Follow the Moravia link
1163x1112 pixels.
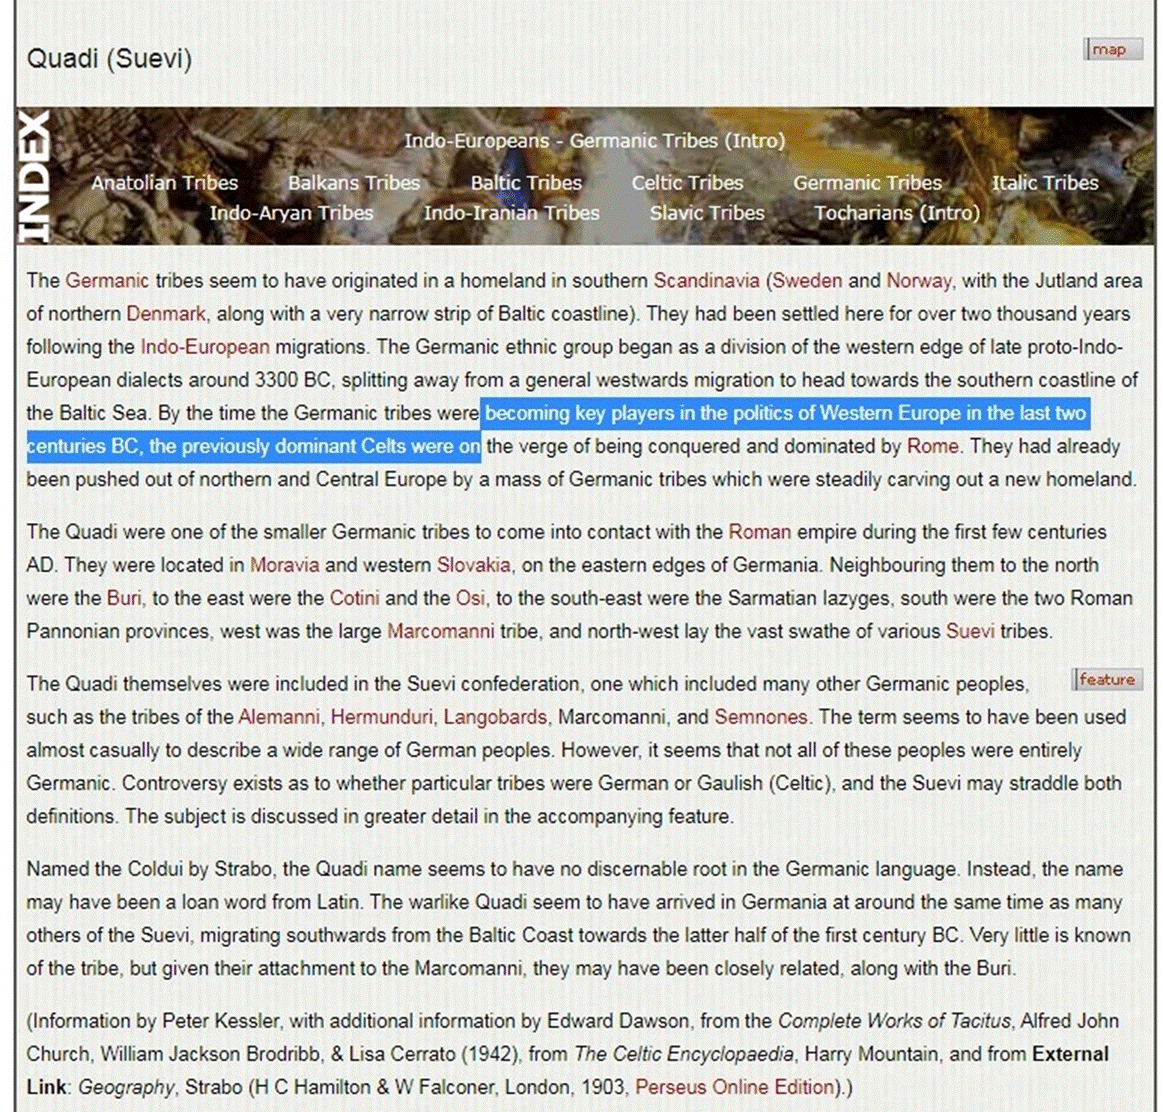pos(284,565)
